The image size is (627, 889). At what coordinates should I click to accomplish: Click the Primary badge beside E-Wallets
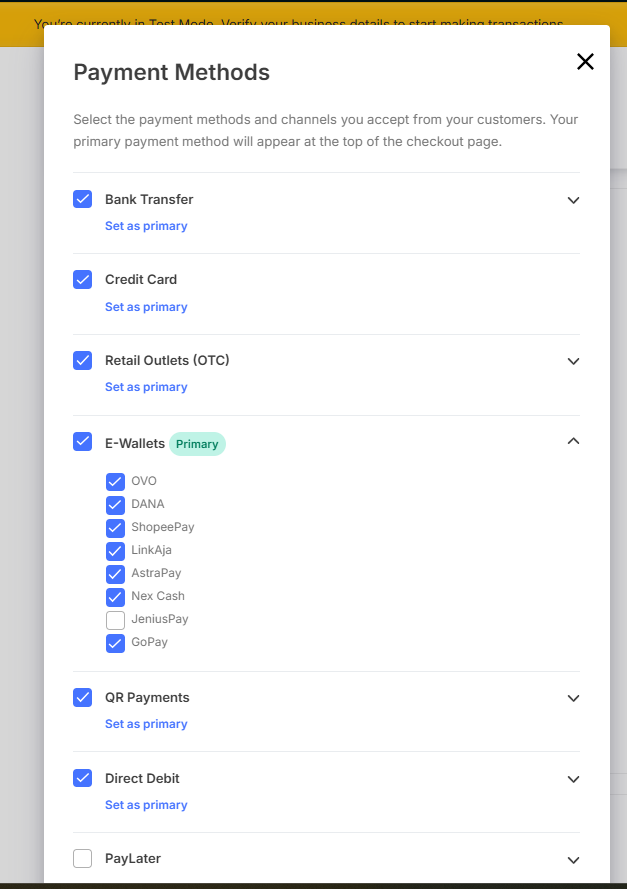(197, 444)
